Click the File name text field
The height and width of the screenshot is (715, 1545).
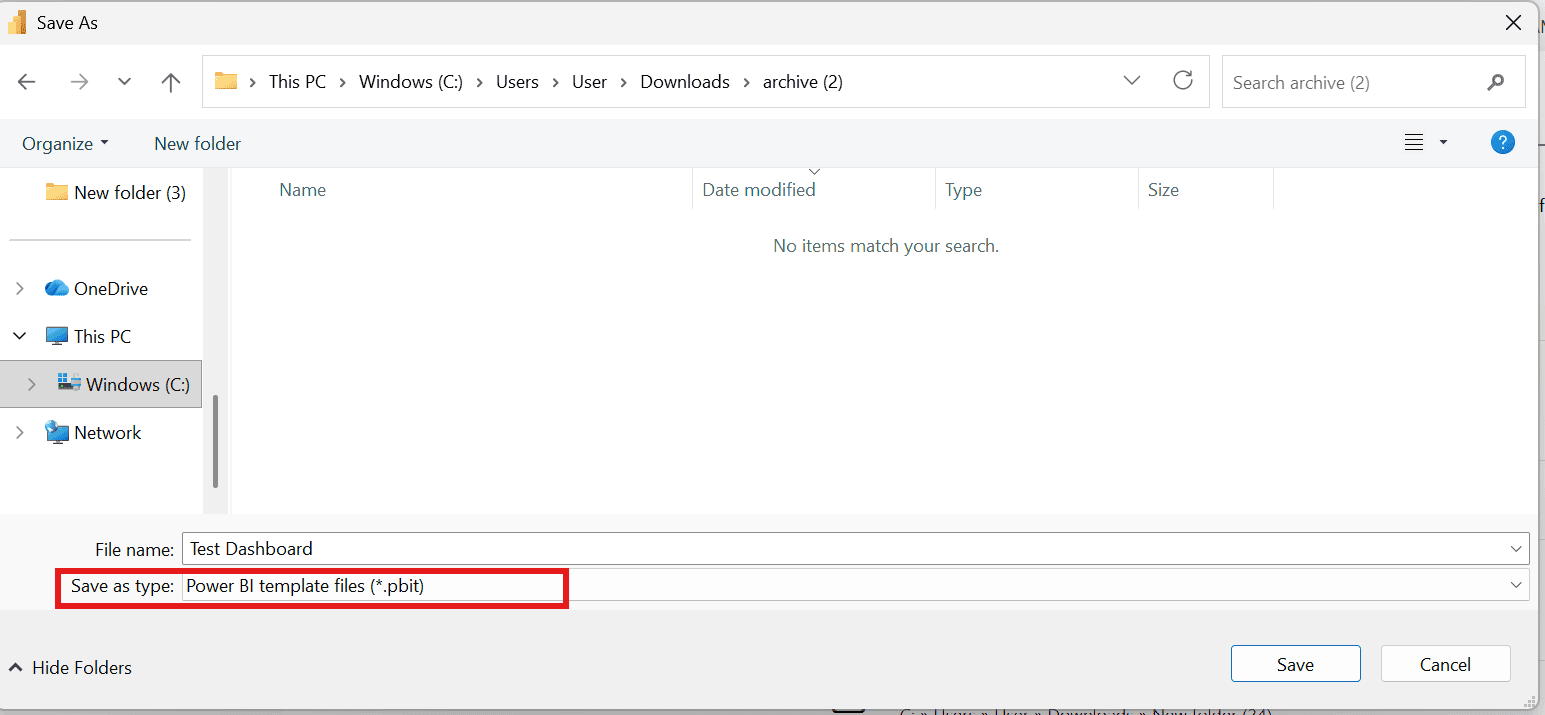pyautogui.click(x=840, y=548)
